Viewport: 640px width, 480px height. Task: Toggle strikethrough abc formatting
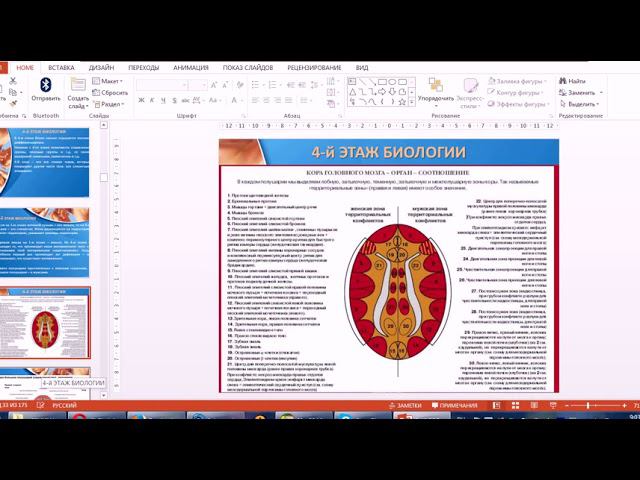click(x=185, y=100)
